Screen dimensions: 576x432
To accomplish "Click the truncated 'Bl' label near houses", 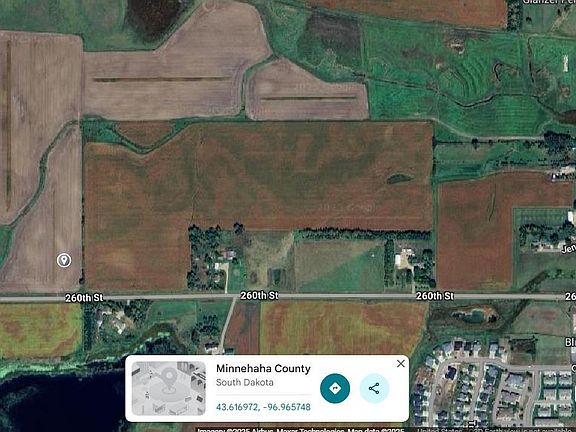I will click(x=570, y=342).
